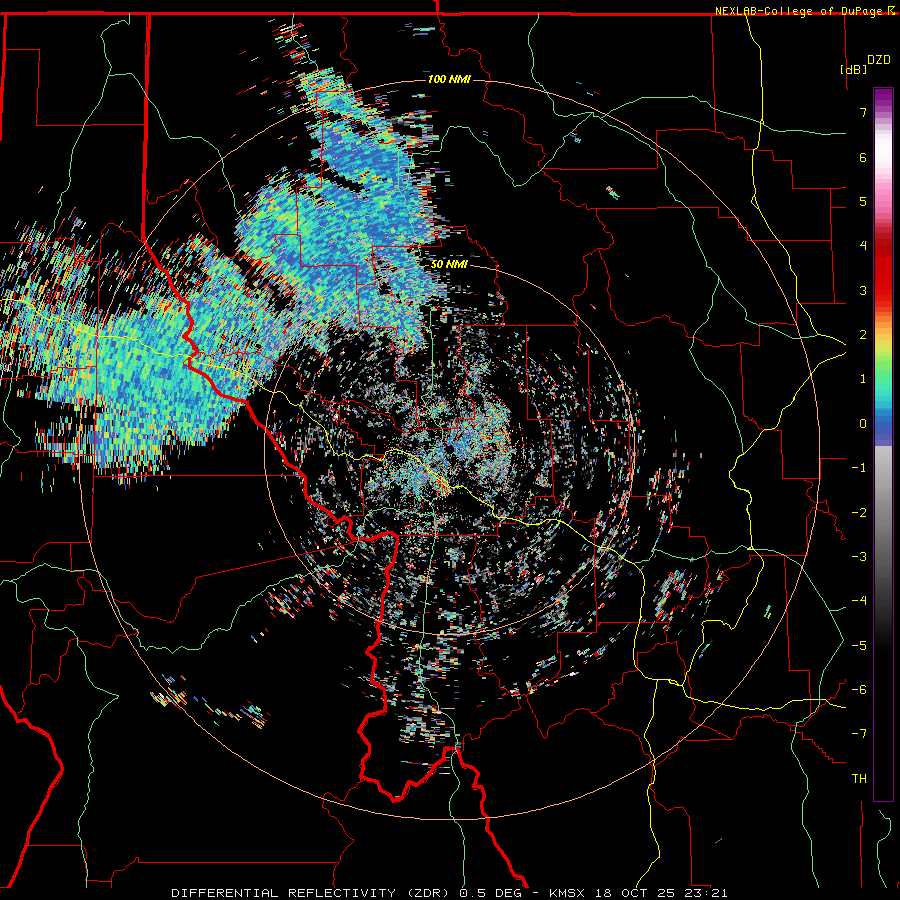
Task: Click the DZD legend title
Action: [x=879, y=60]
